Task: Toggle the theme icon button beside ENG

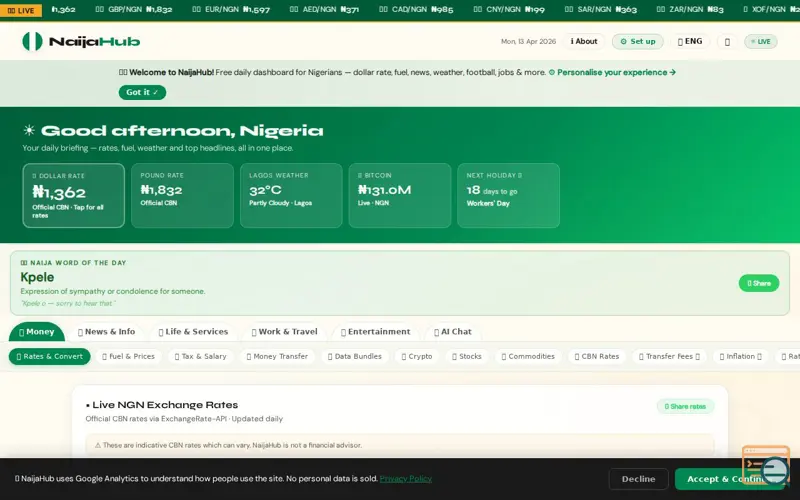Action: coord(727,42)
